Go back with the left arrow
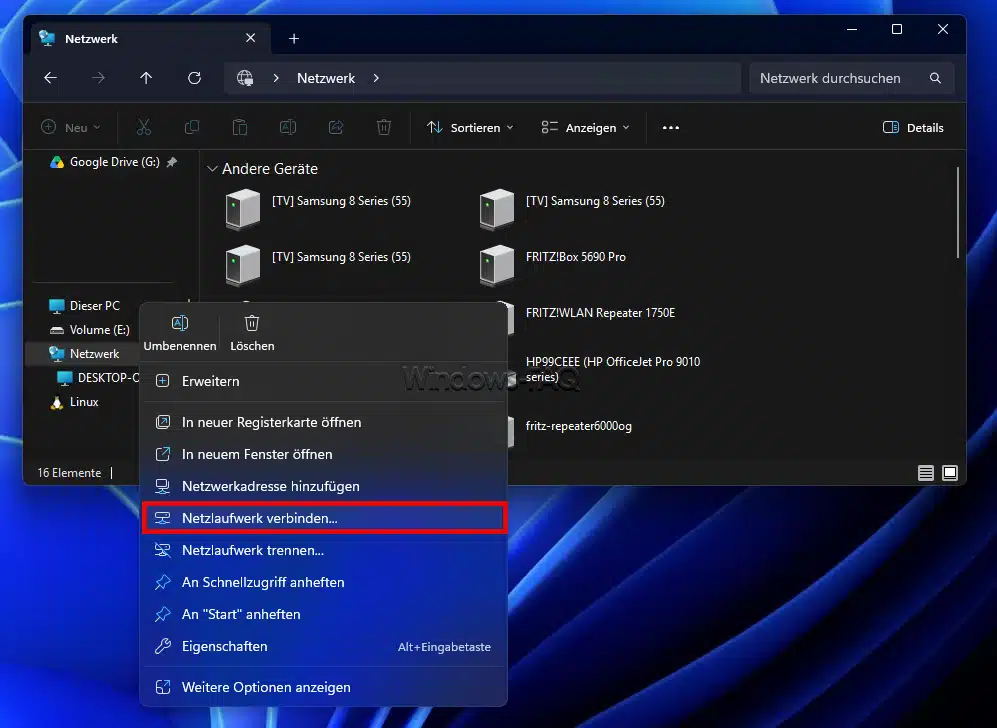Viewport: 997px width, 728px height. (50, 78)
